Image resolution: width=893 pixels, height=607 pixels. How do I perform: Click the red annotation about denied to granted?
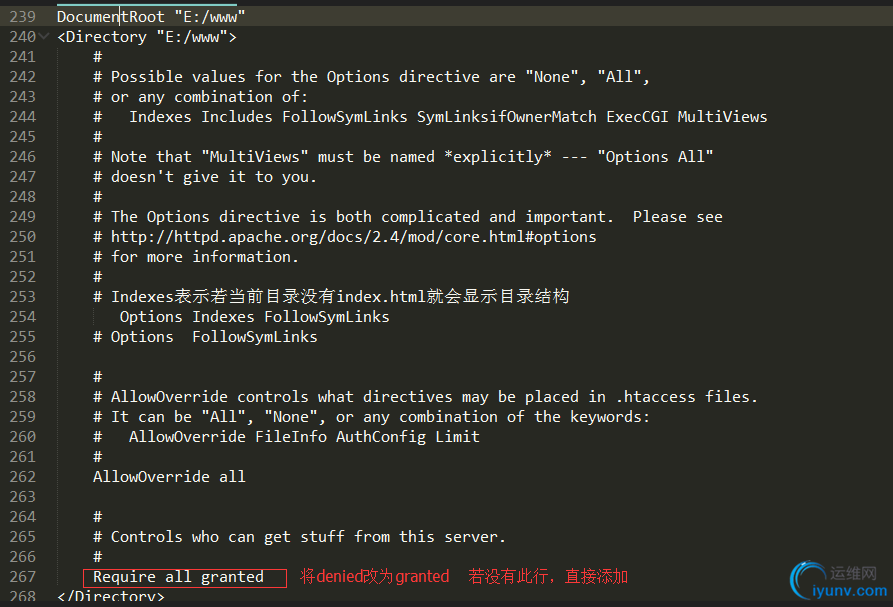coord(374,576)
